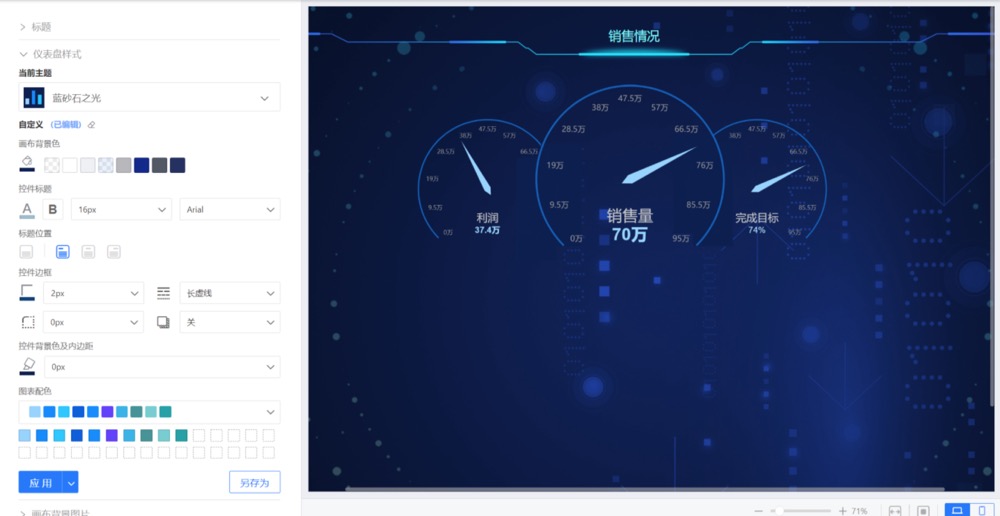Choose the fourth title position icon
Screen dimensions: 1000x516
(114, 251)
